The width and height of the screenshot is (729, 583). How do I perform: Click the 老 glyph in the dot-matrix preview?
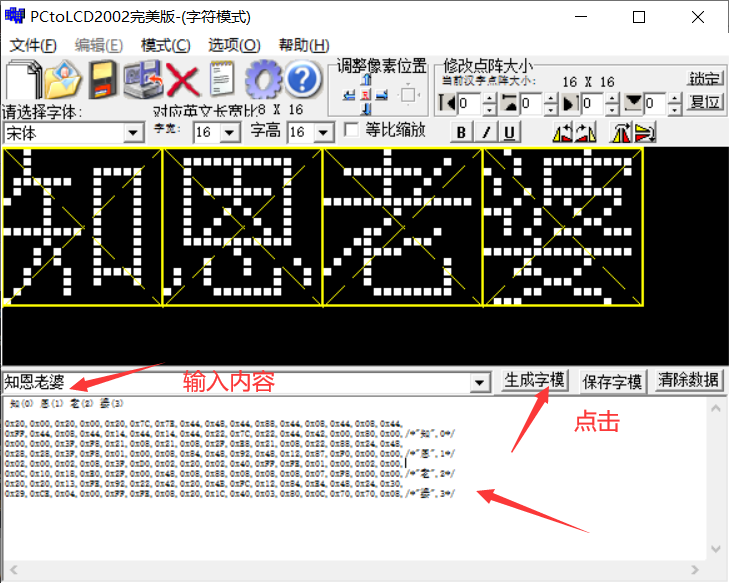pyautogui.click(x=403, y=227)
